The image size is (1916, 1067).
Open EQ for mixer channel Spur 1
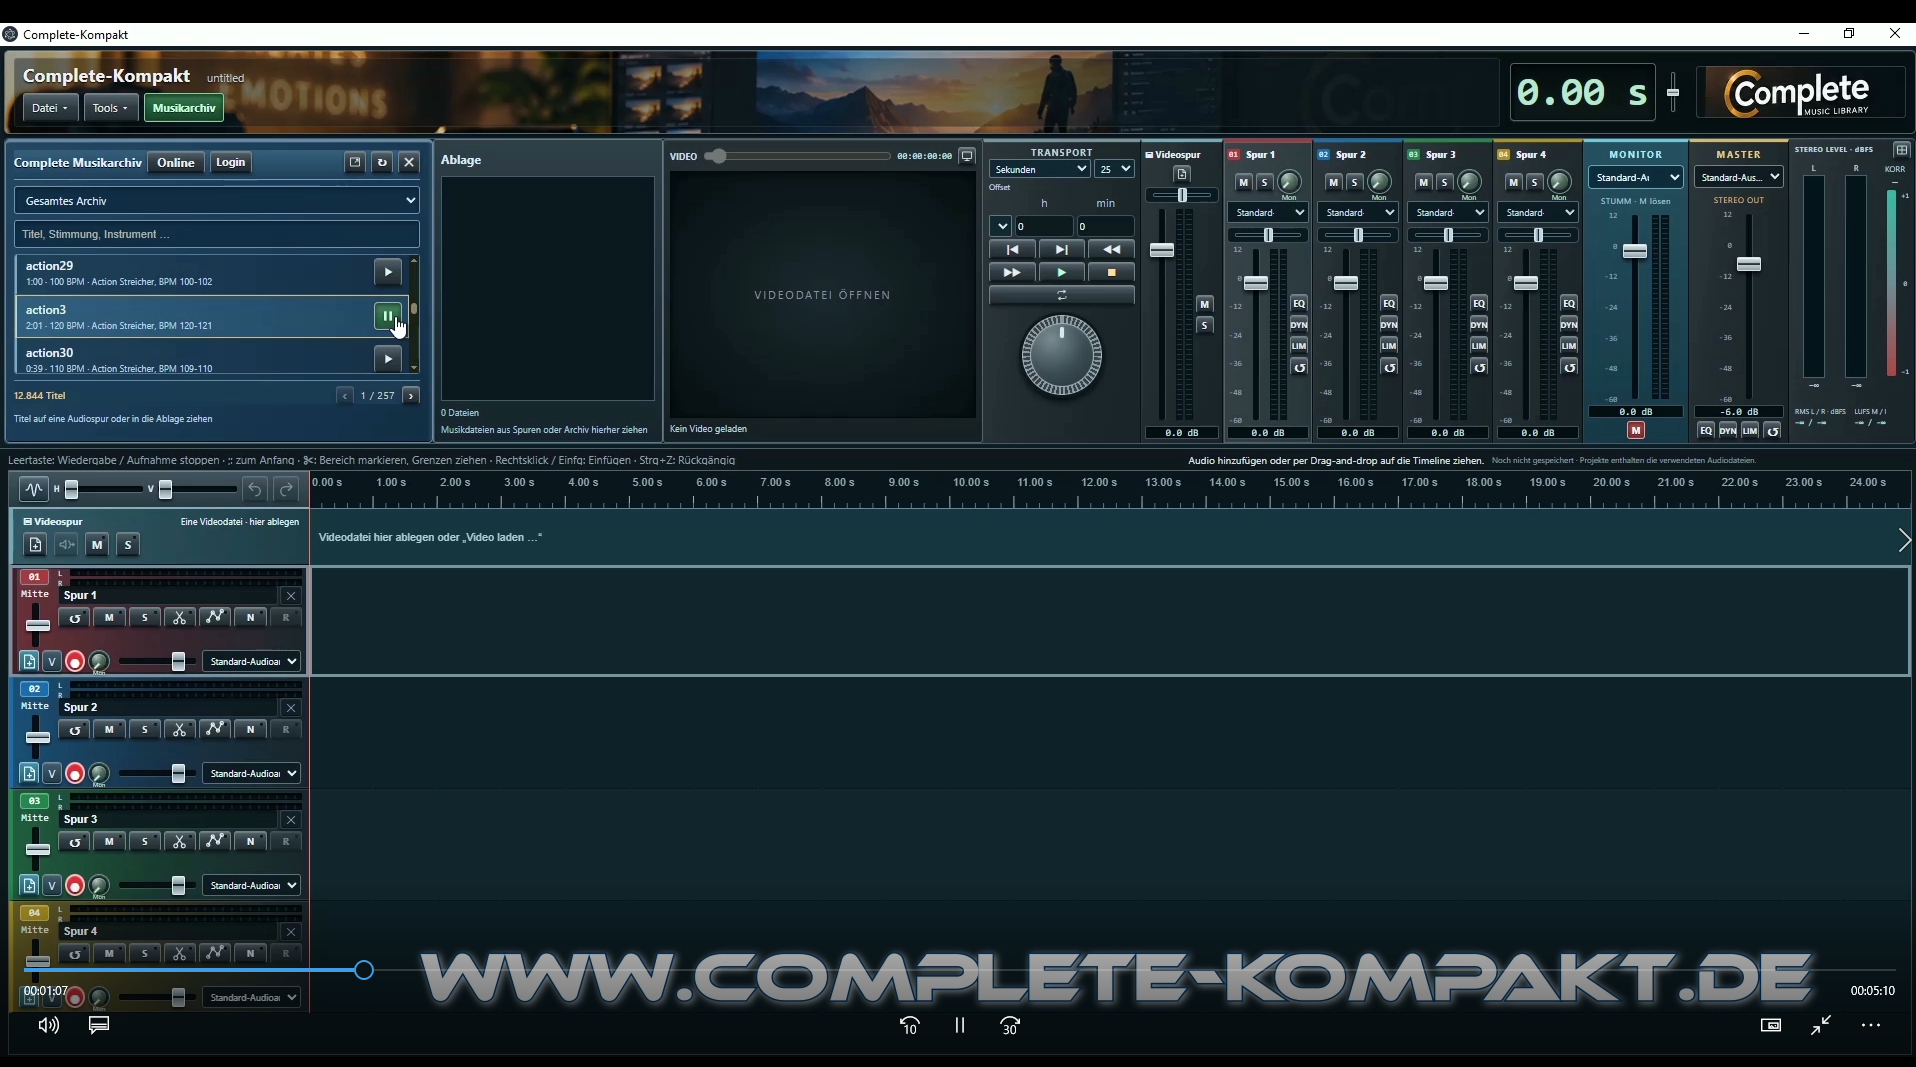[x=1299, y=304]
